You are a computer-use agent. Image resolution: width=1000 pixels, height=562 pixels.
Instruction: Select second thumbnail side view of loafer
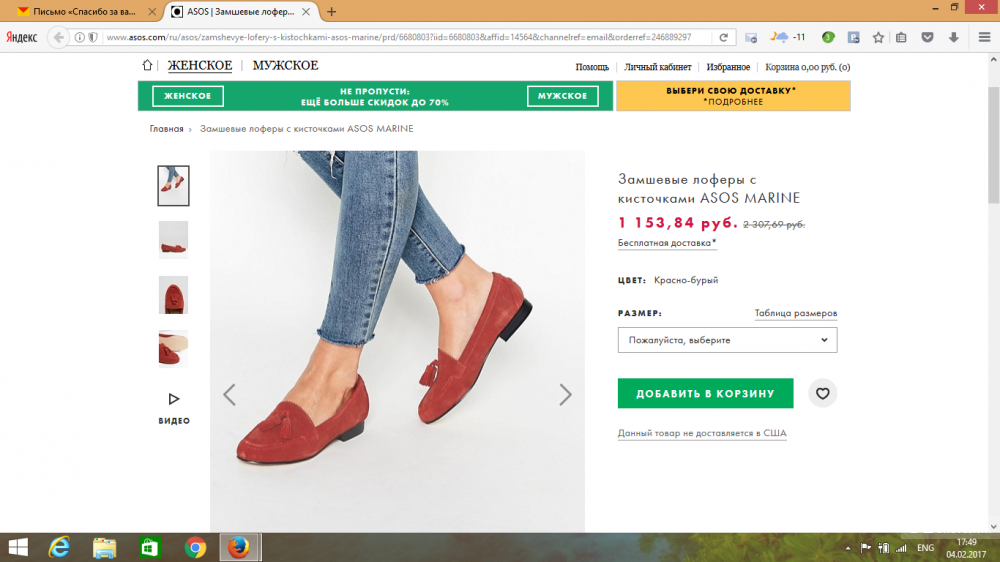pyautogui.click(x=173, y=240)
